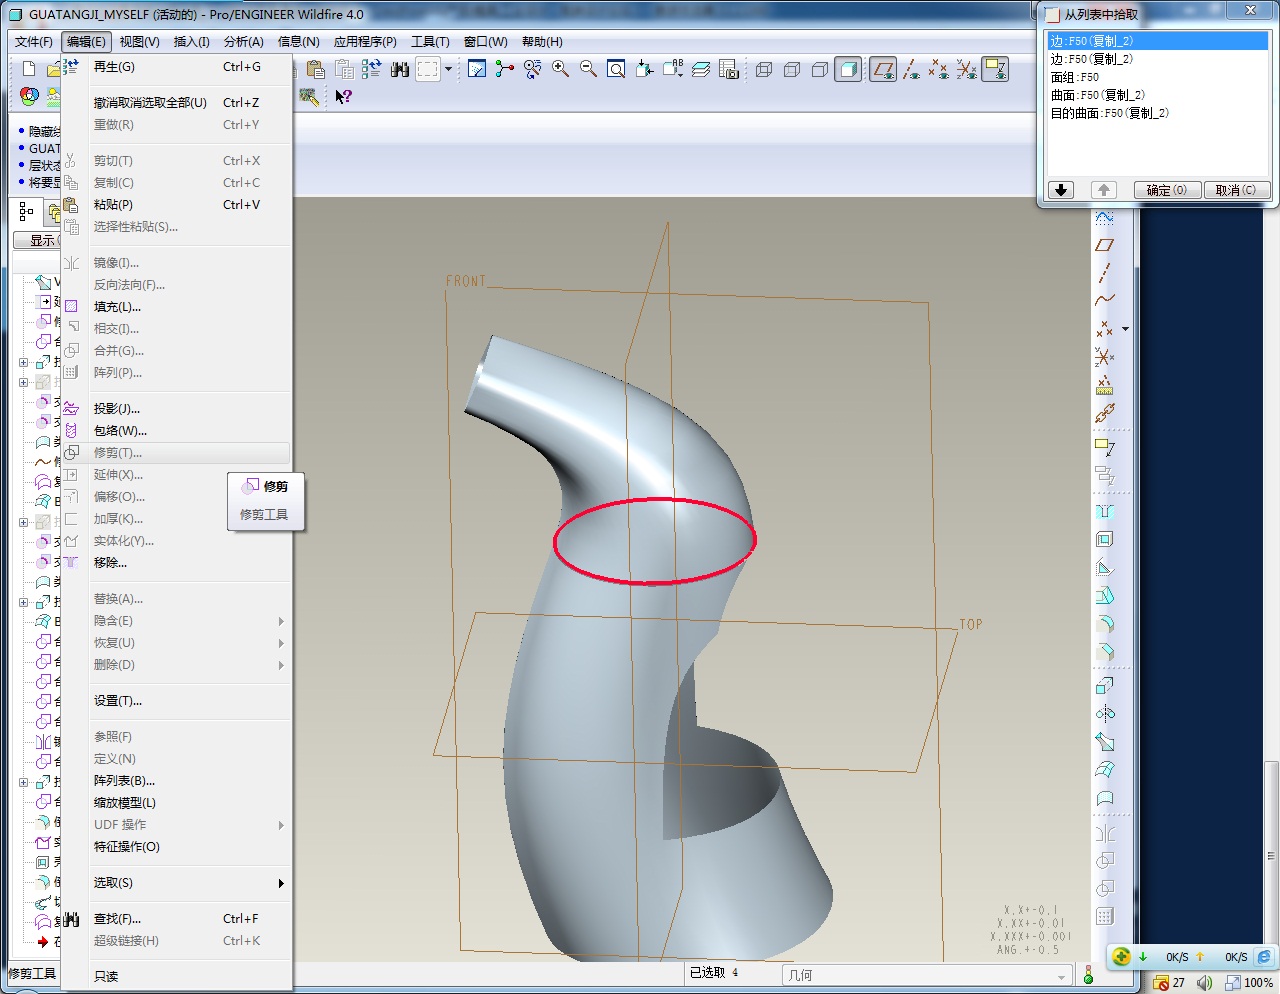Toggle coordinate systems display

(x=967, y=69)
